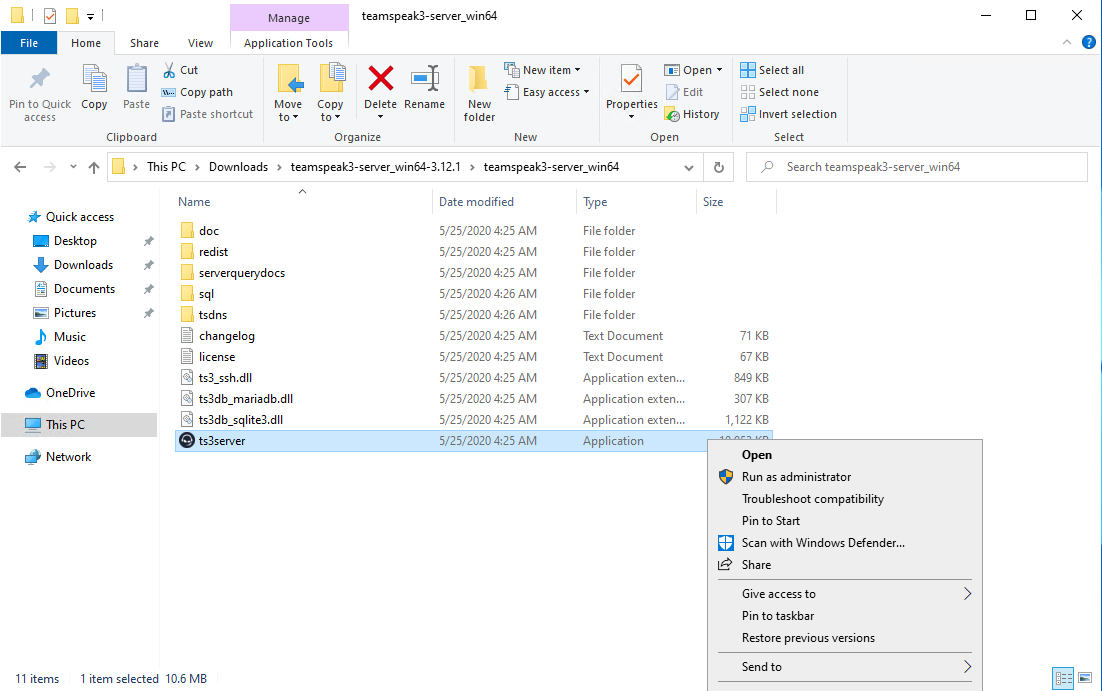Click Paste shortcut in the ribbon
Viewport: 1102px width, 691px height.
(208, 114)
